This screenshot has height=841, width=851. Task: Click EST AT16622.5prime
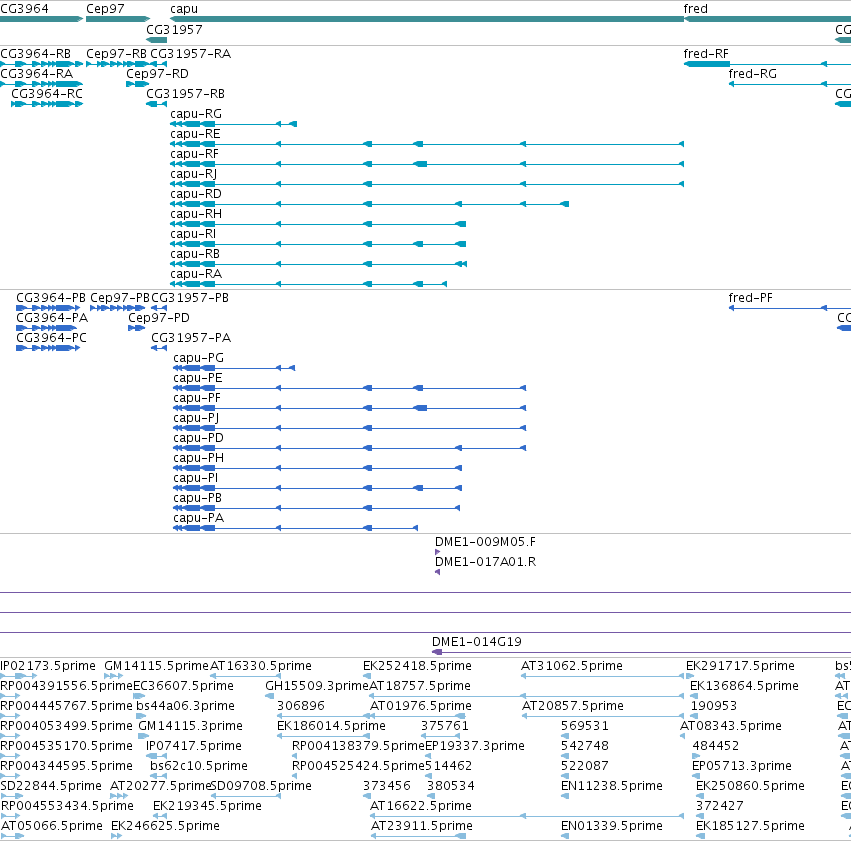tap(421, 806)
